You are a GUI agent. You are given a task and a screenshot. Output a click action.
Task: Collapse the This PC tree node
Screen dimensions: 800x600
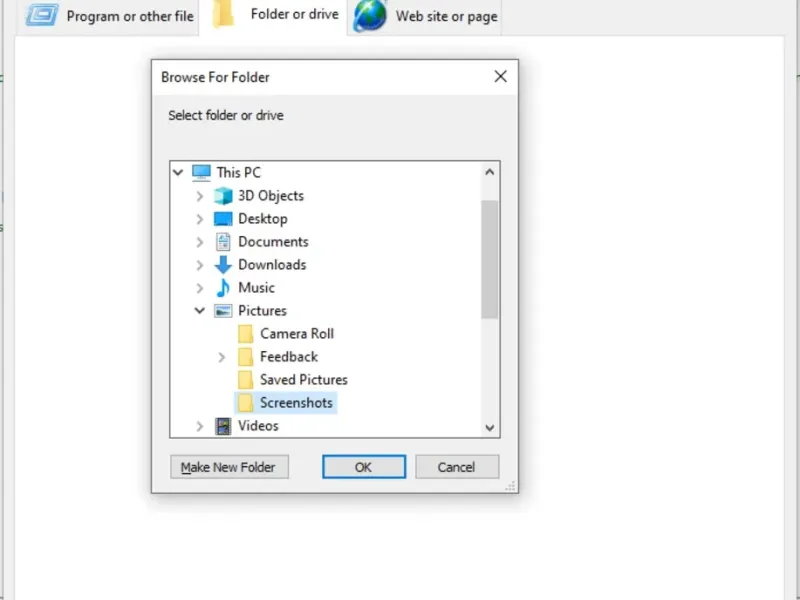coord(178,172)
